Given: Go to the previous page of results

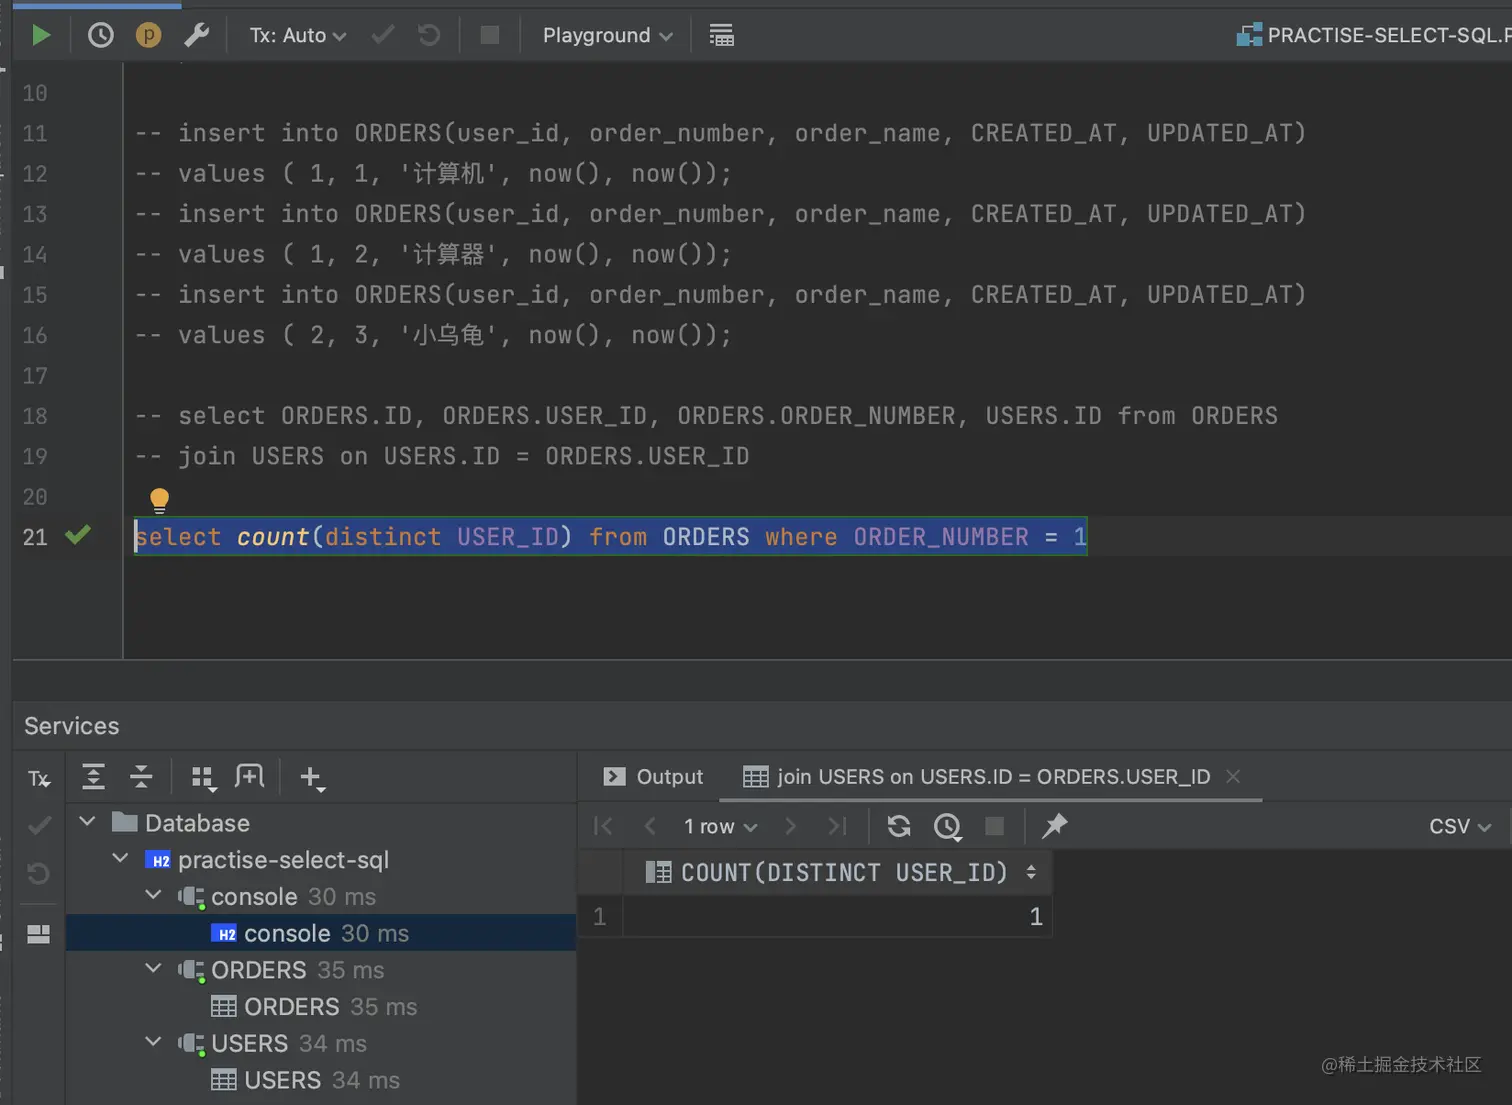Looking at the screenshot, I should click(x=650, y=826).
